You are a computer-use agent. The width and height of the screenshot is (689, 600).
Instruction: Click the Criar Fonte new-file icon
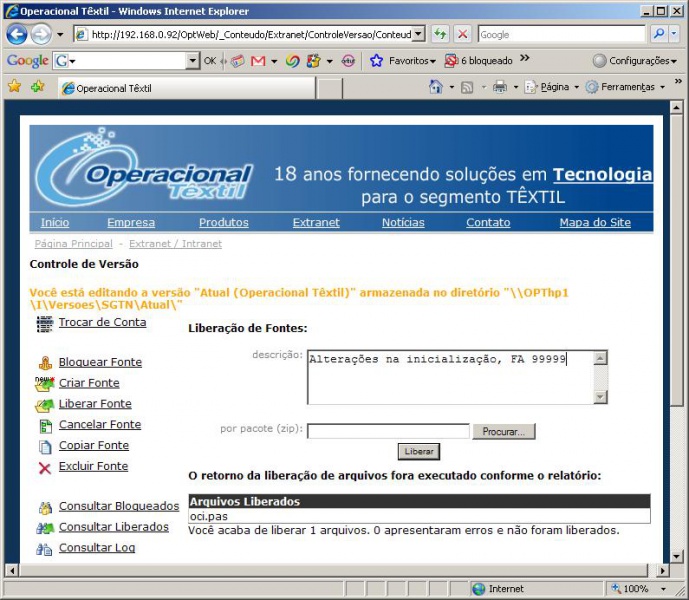coord(44,383)
